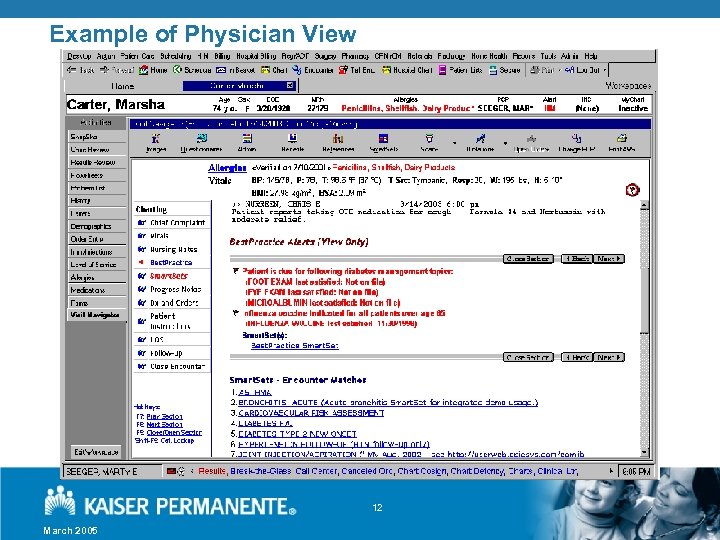Open the Desktop menu

tap(79, 56)
